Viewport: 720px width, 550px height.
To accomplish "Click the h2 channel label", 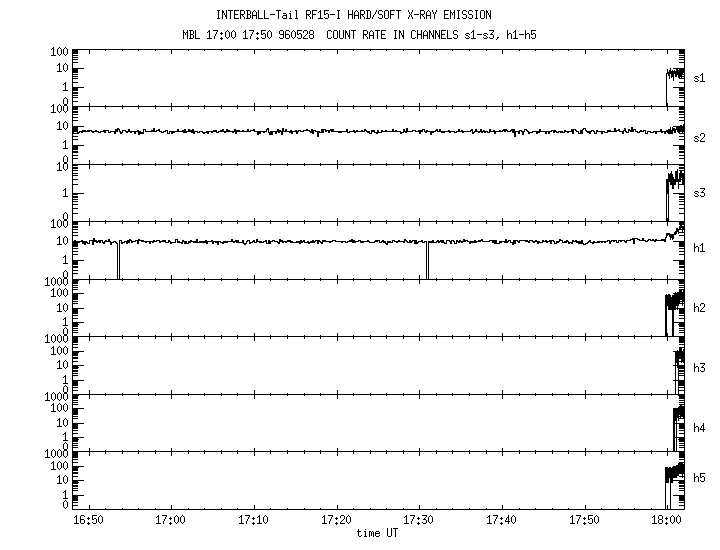I will (x=699, y=307).
